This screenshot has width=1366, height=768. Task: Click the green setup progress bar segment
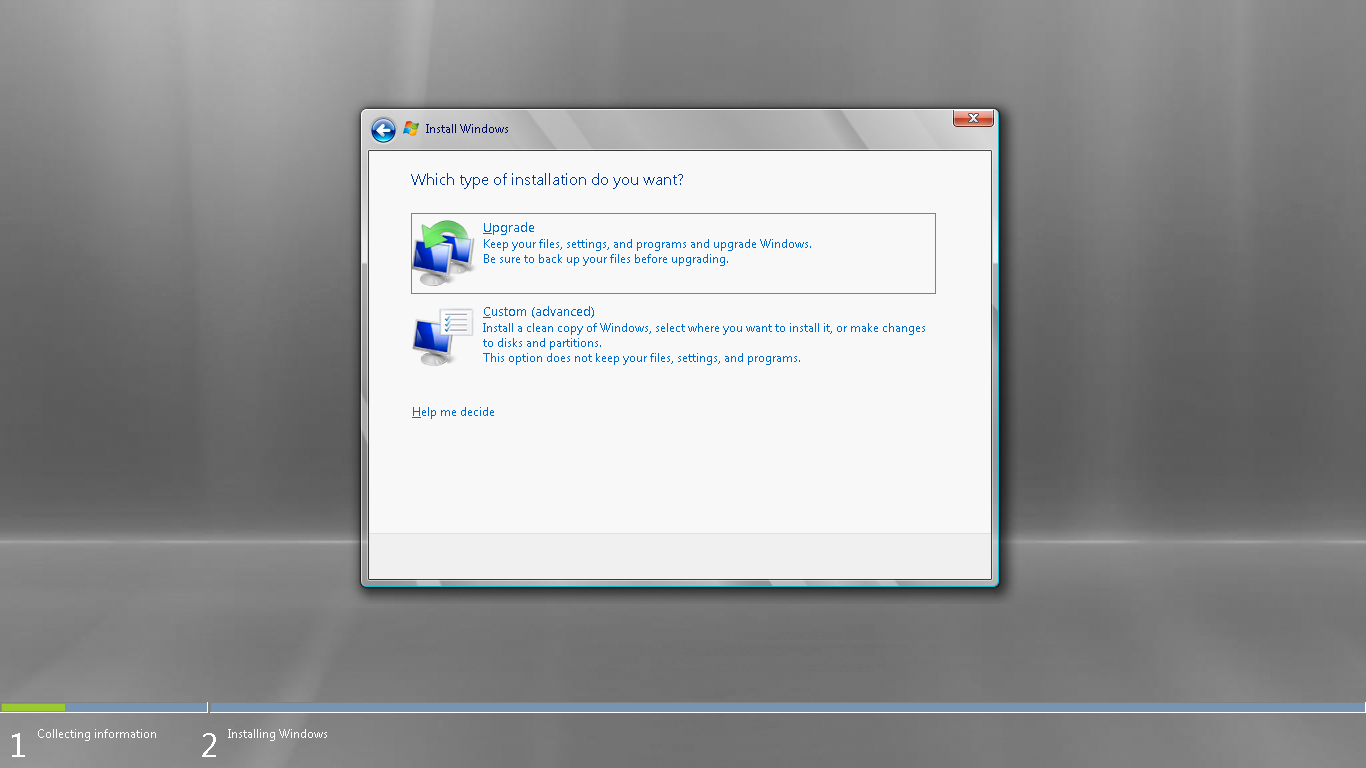click(33, 708)
